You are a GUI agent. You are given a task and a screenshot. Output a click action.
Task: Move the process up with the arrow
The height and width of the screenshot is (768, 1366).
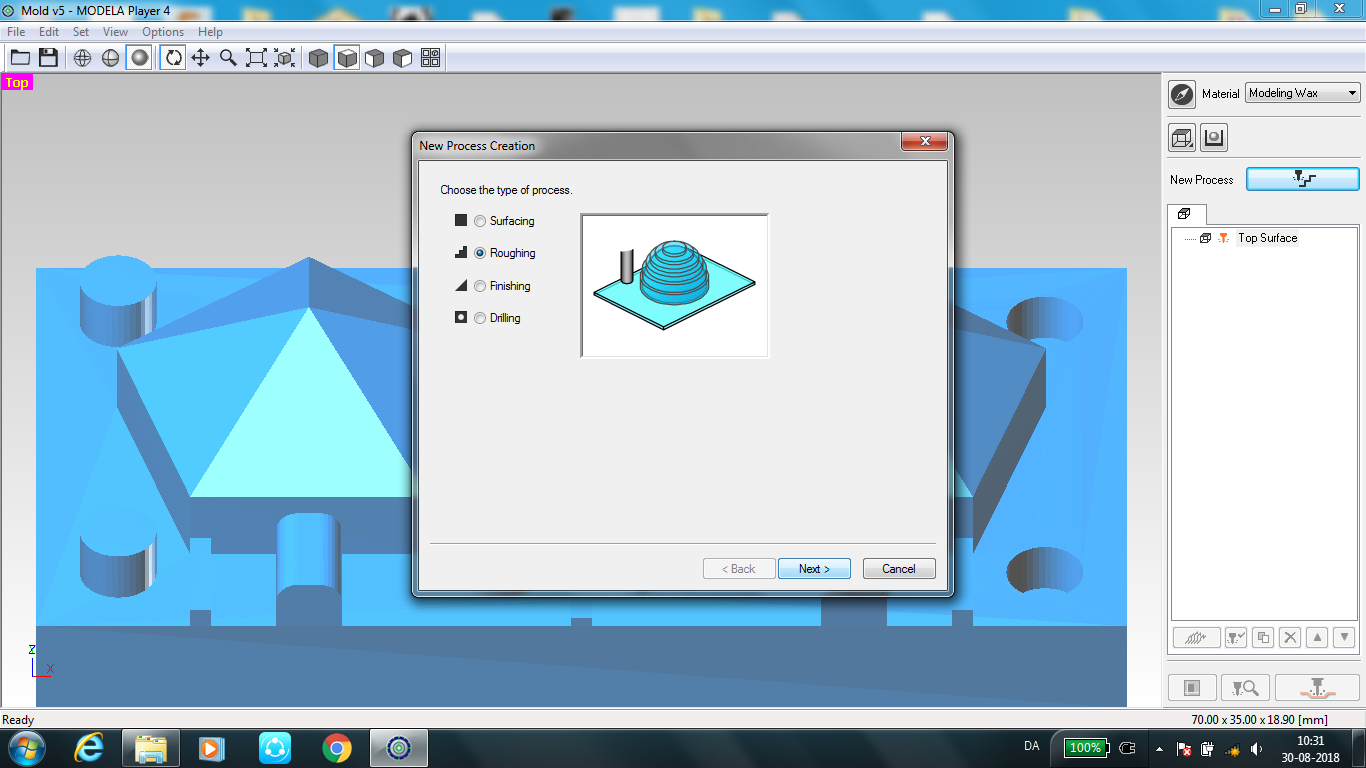(x=1317, y=636)
